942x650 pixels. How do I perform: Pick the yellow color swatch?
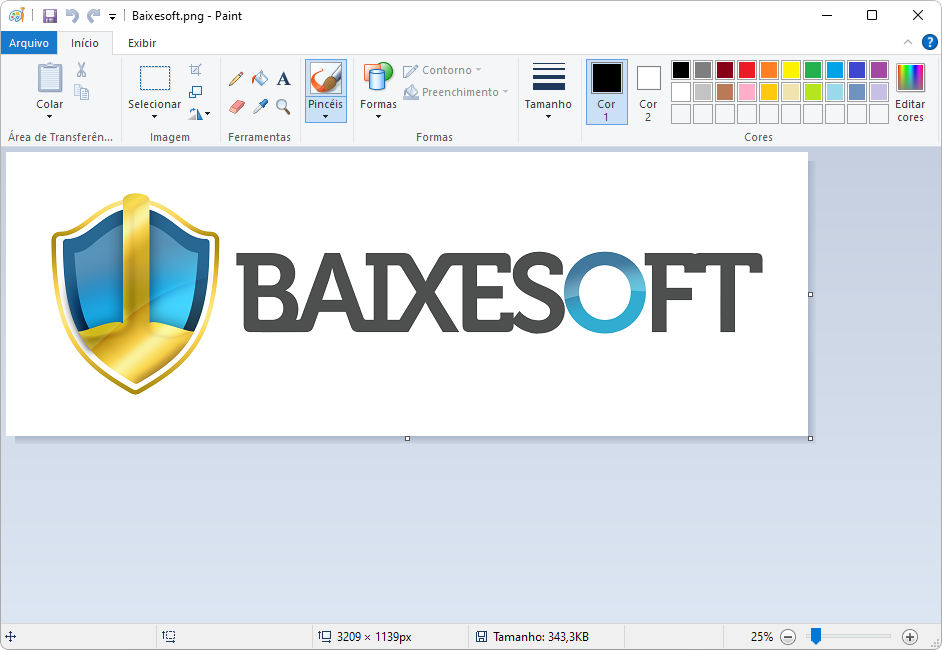tap(791, 70)
